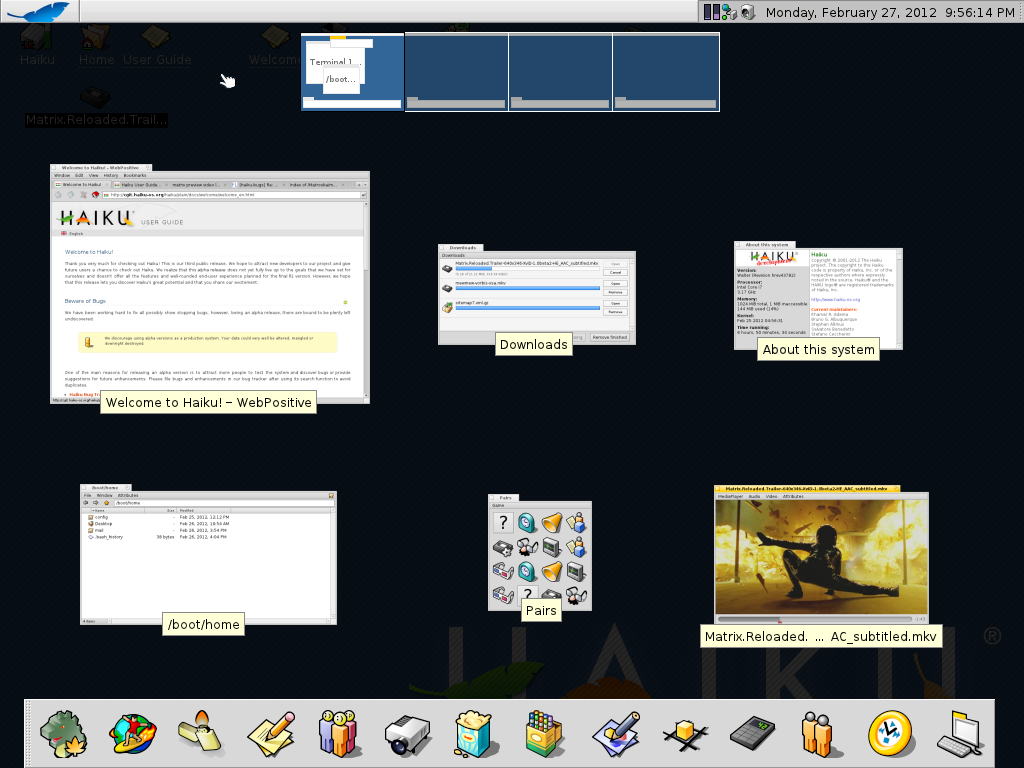Viewport: 1024px width, 768px height.
Task: Open the yellow clock icon in dock
Action: (889, 733)
